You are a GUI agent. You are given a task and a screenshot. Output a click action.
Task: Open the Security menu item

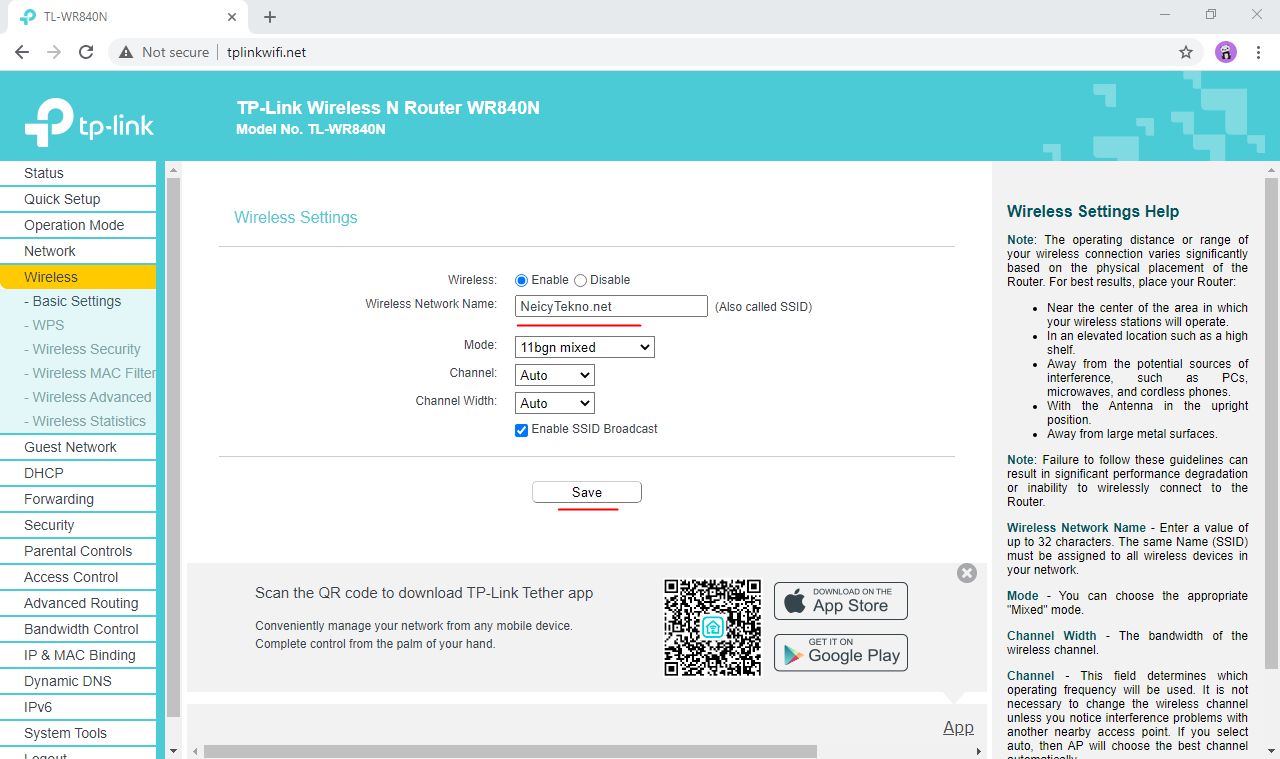click(78, 525)
